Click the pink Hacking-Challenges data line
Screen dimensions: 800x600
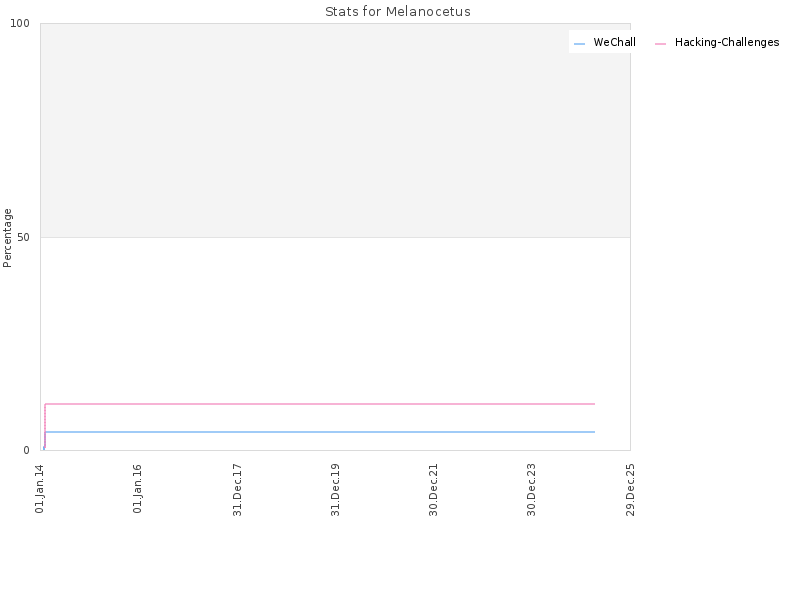[320, 404]
